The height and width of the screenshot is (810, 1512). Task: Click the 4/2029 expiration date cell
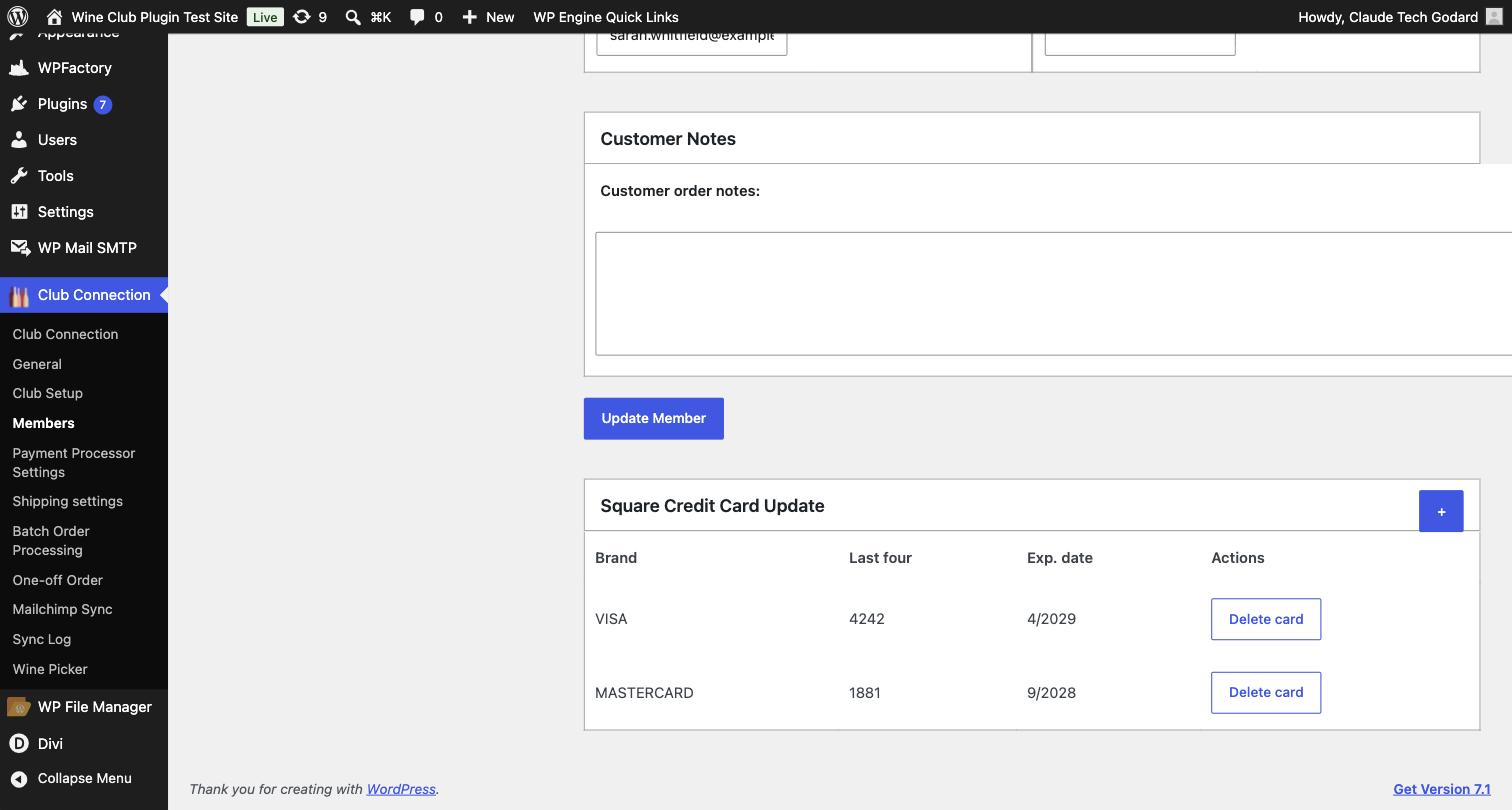(x=1051, y=619)
